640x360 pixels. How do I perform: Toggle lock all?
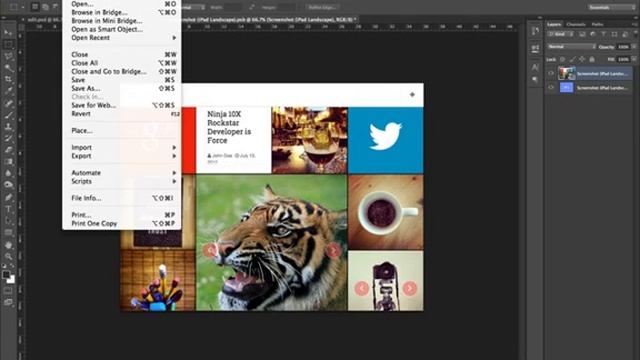point(592,59)
